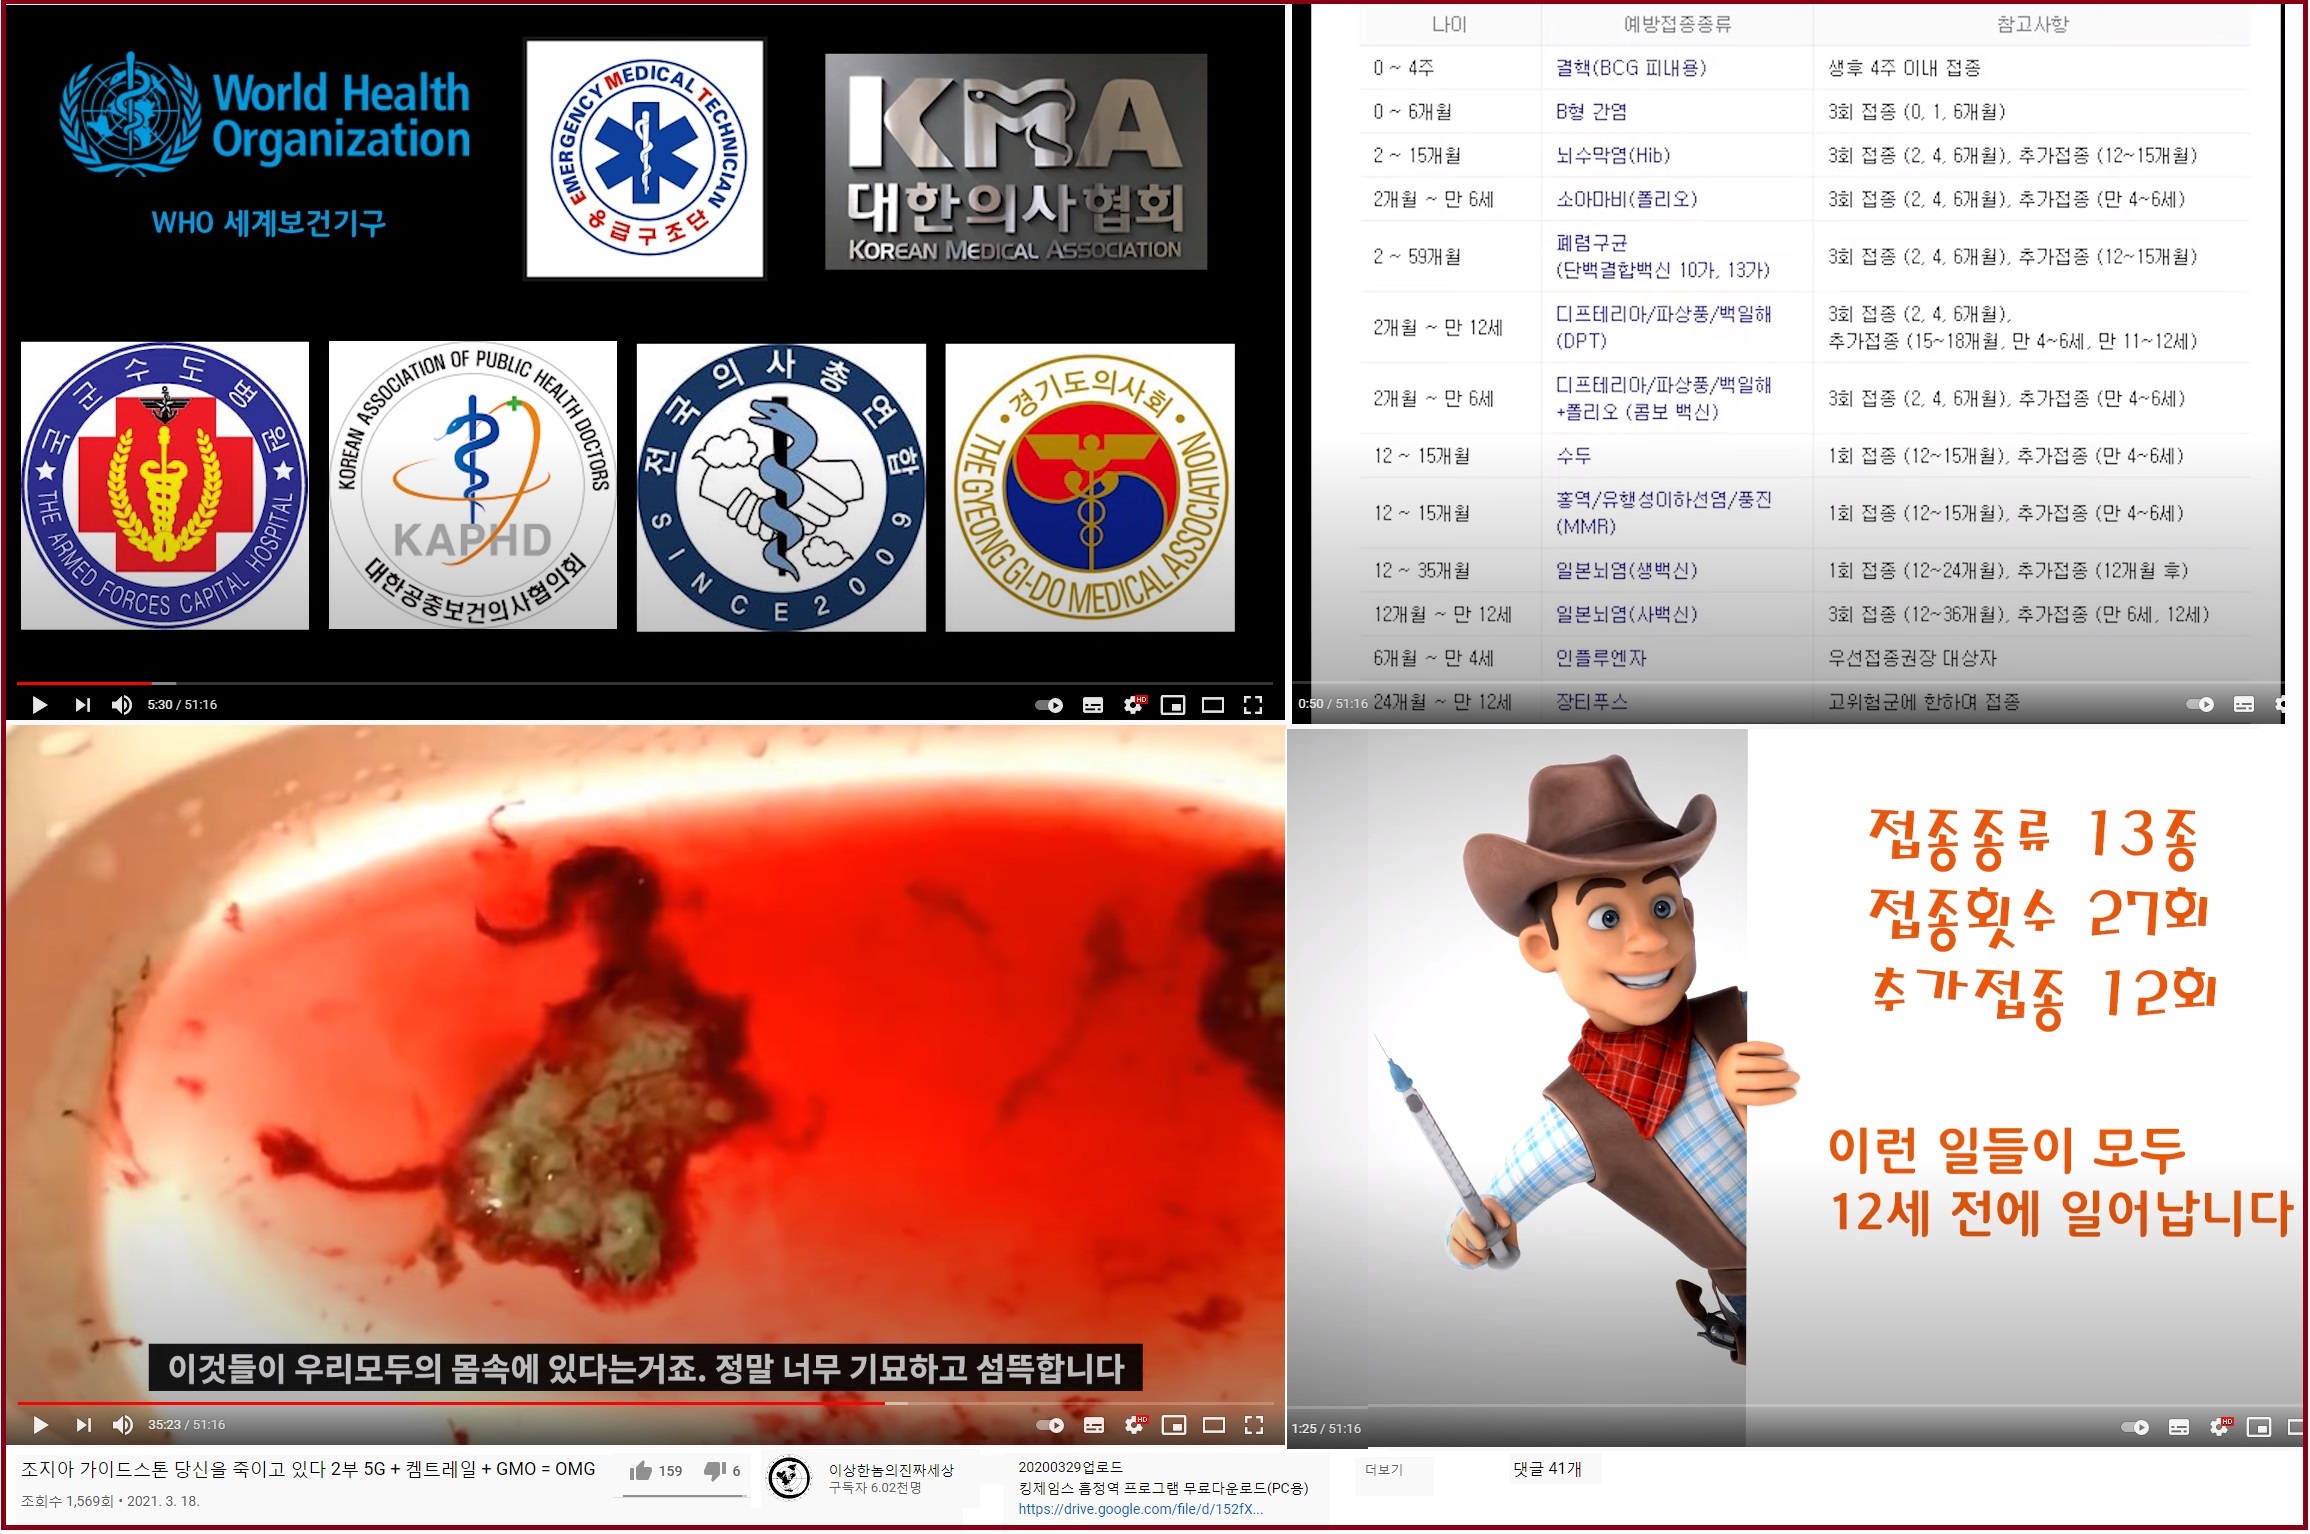2310x1534 pixels.
Task: Click the 0:50 / 51:16 time display
Action: point(1333,705)
